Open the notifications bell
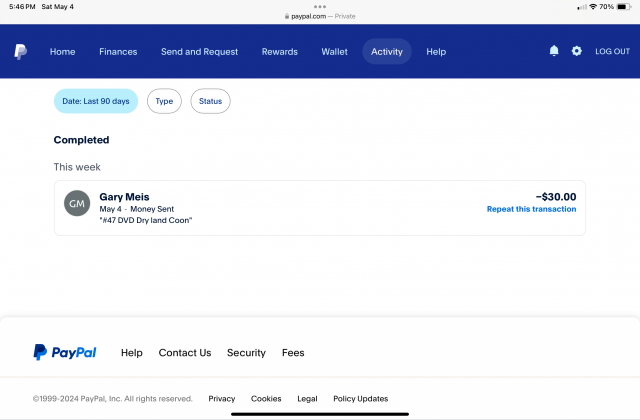Image resolution: width=640 pixels, height=420 pixels. (x=554, y=51)
